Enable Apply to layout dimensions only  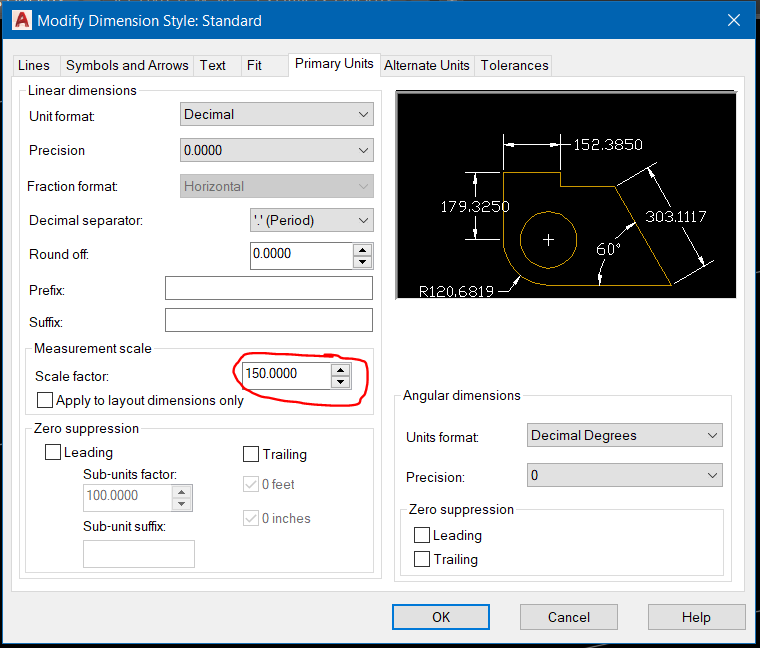click(x=45, y=400)
